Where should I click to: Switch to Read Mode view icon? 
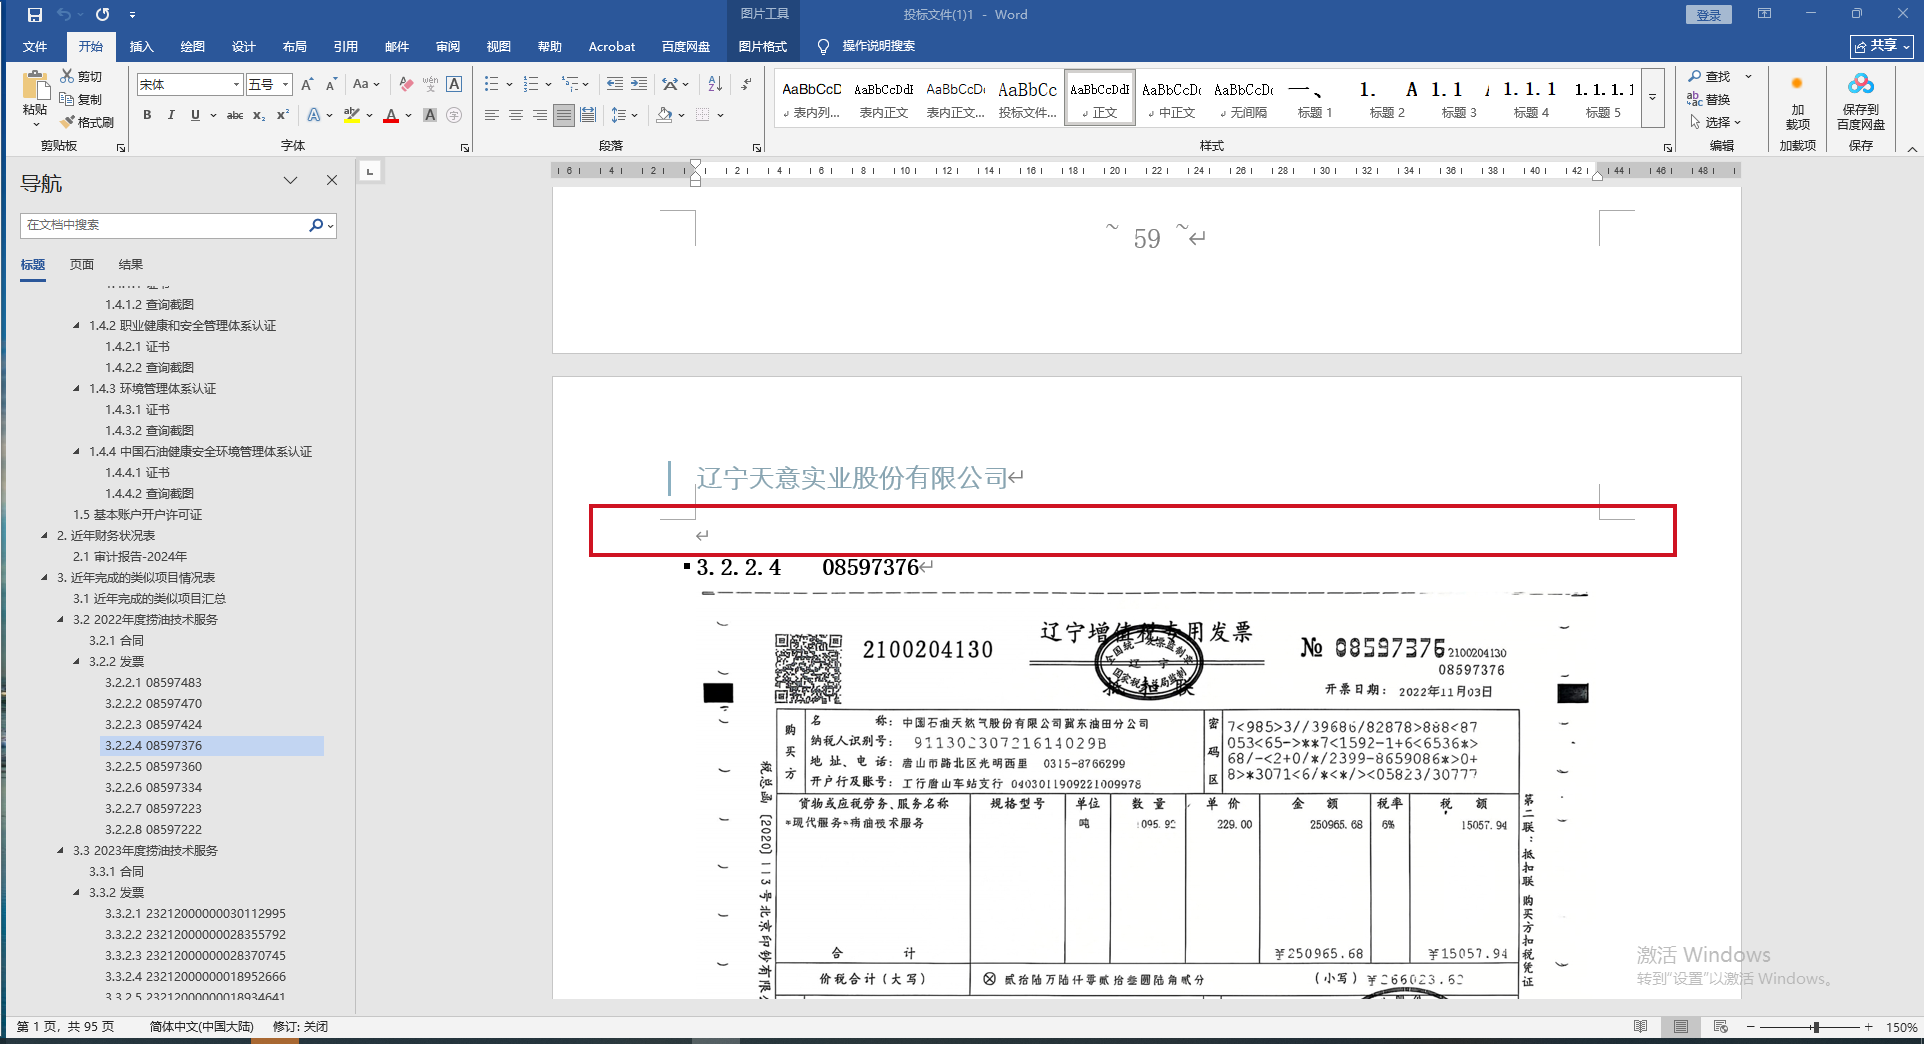[1641, 1027]
